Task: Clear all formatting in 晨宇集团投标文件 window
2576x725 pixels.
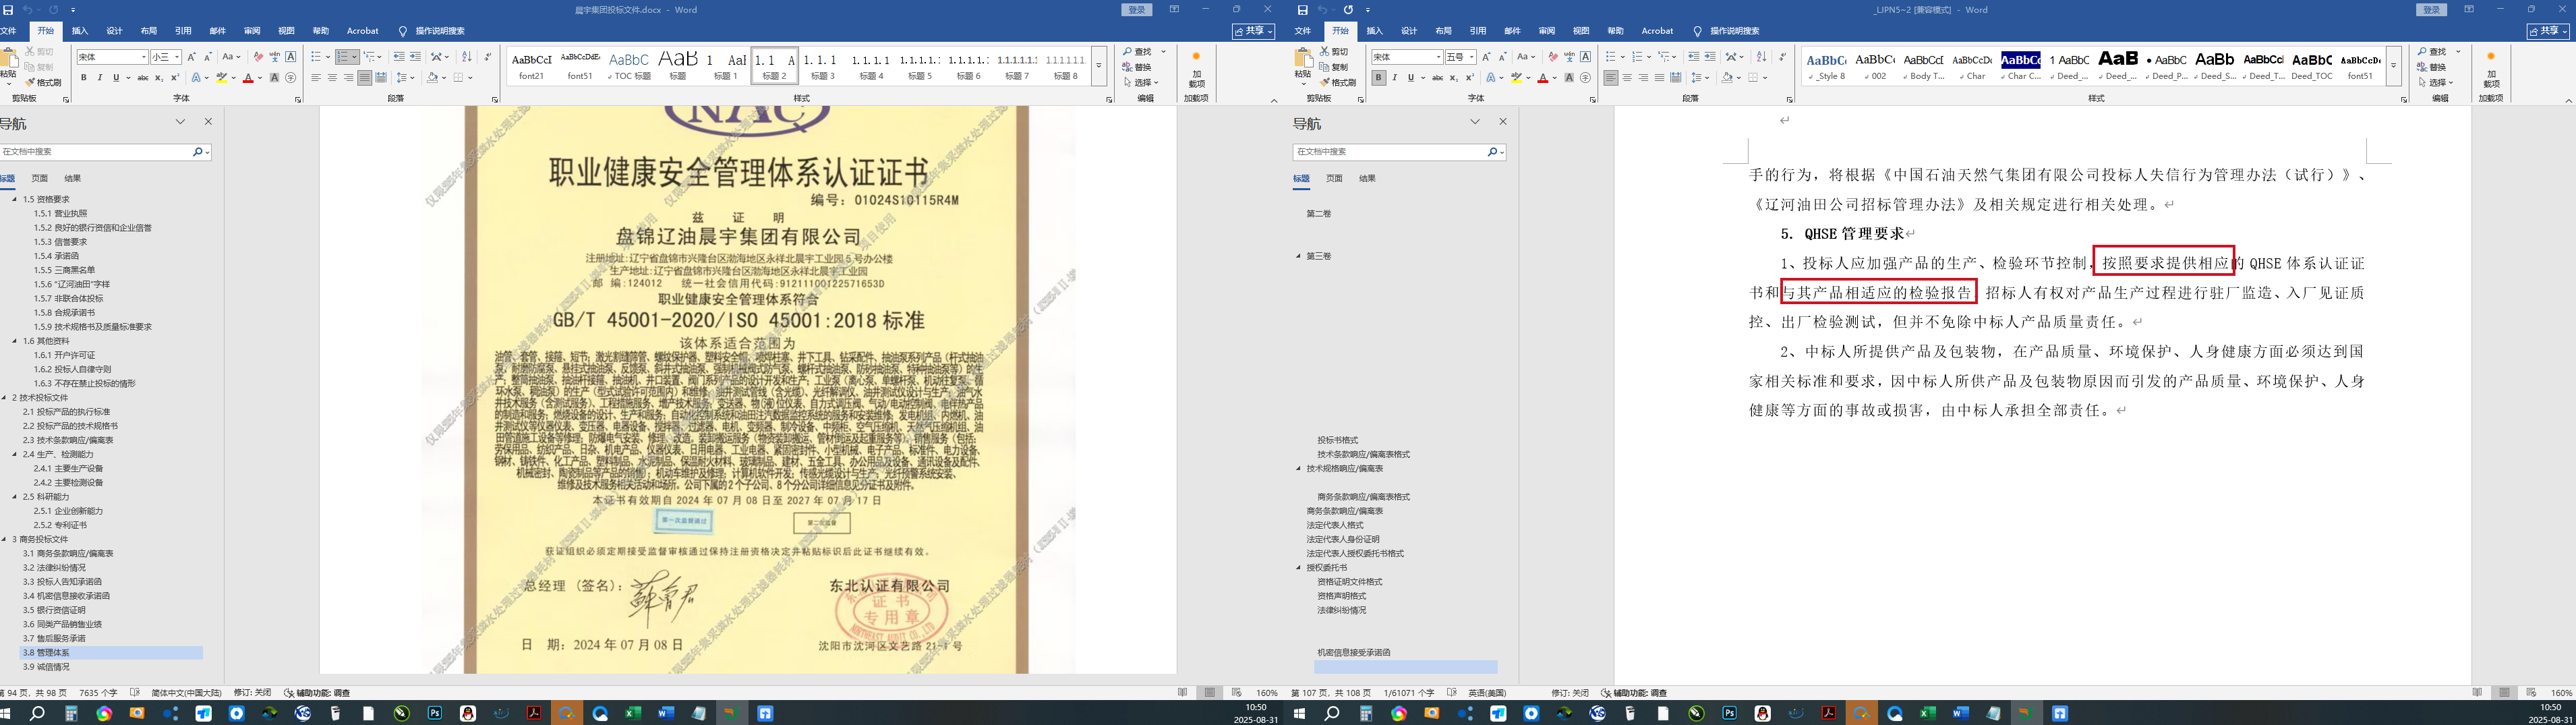Action: 258,57
